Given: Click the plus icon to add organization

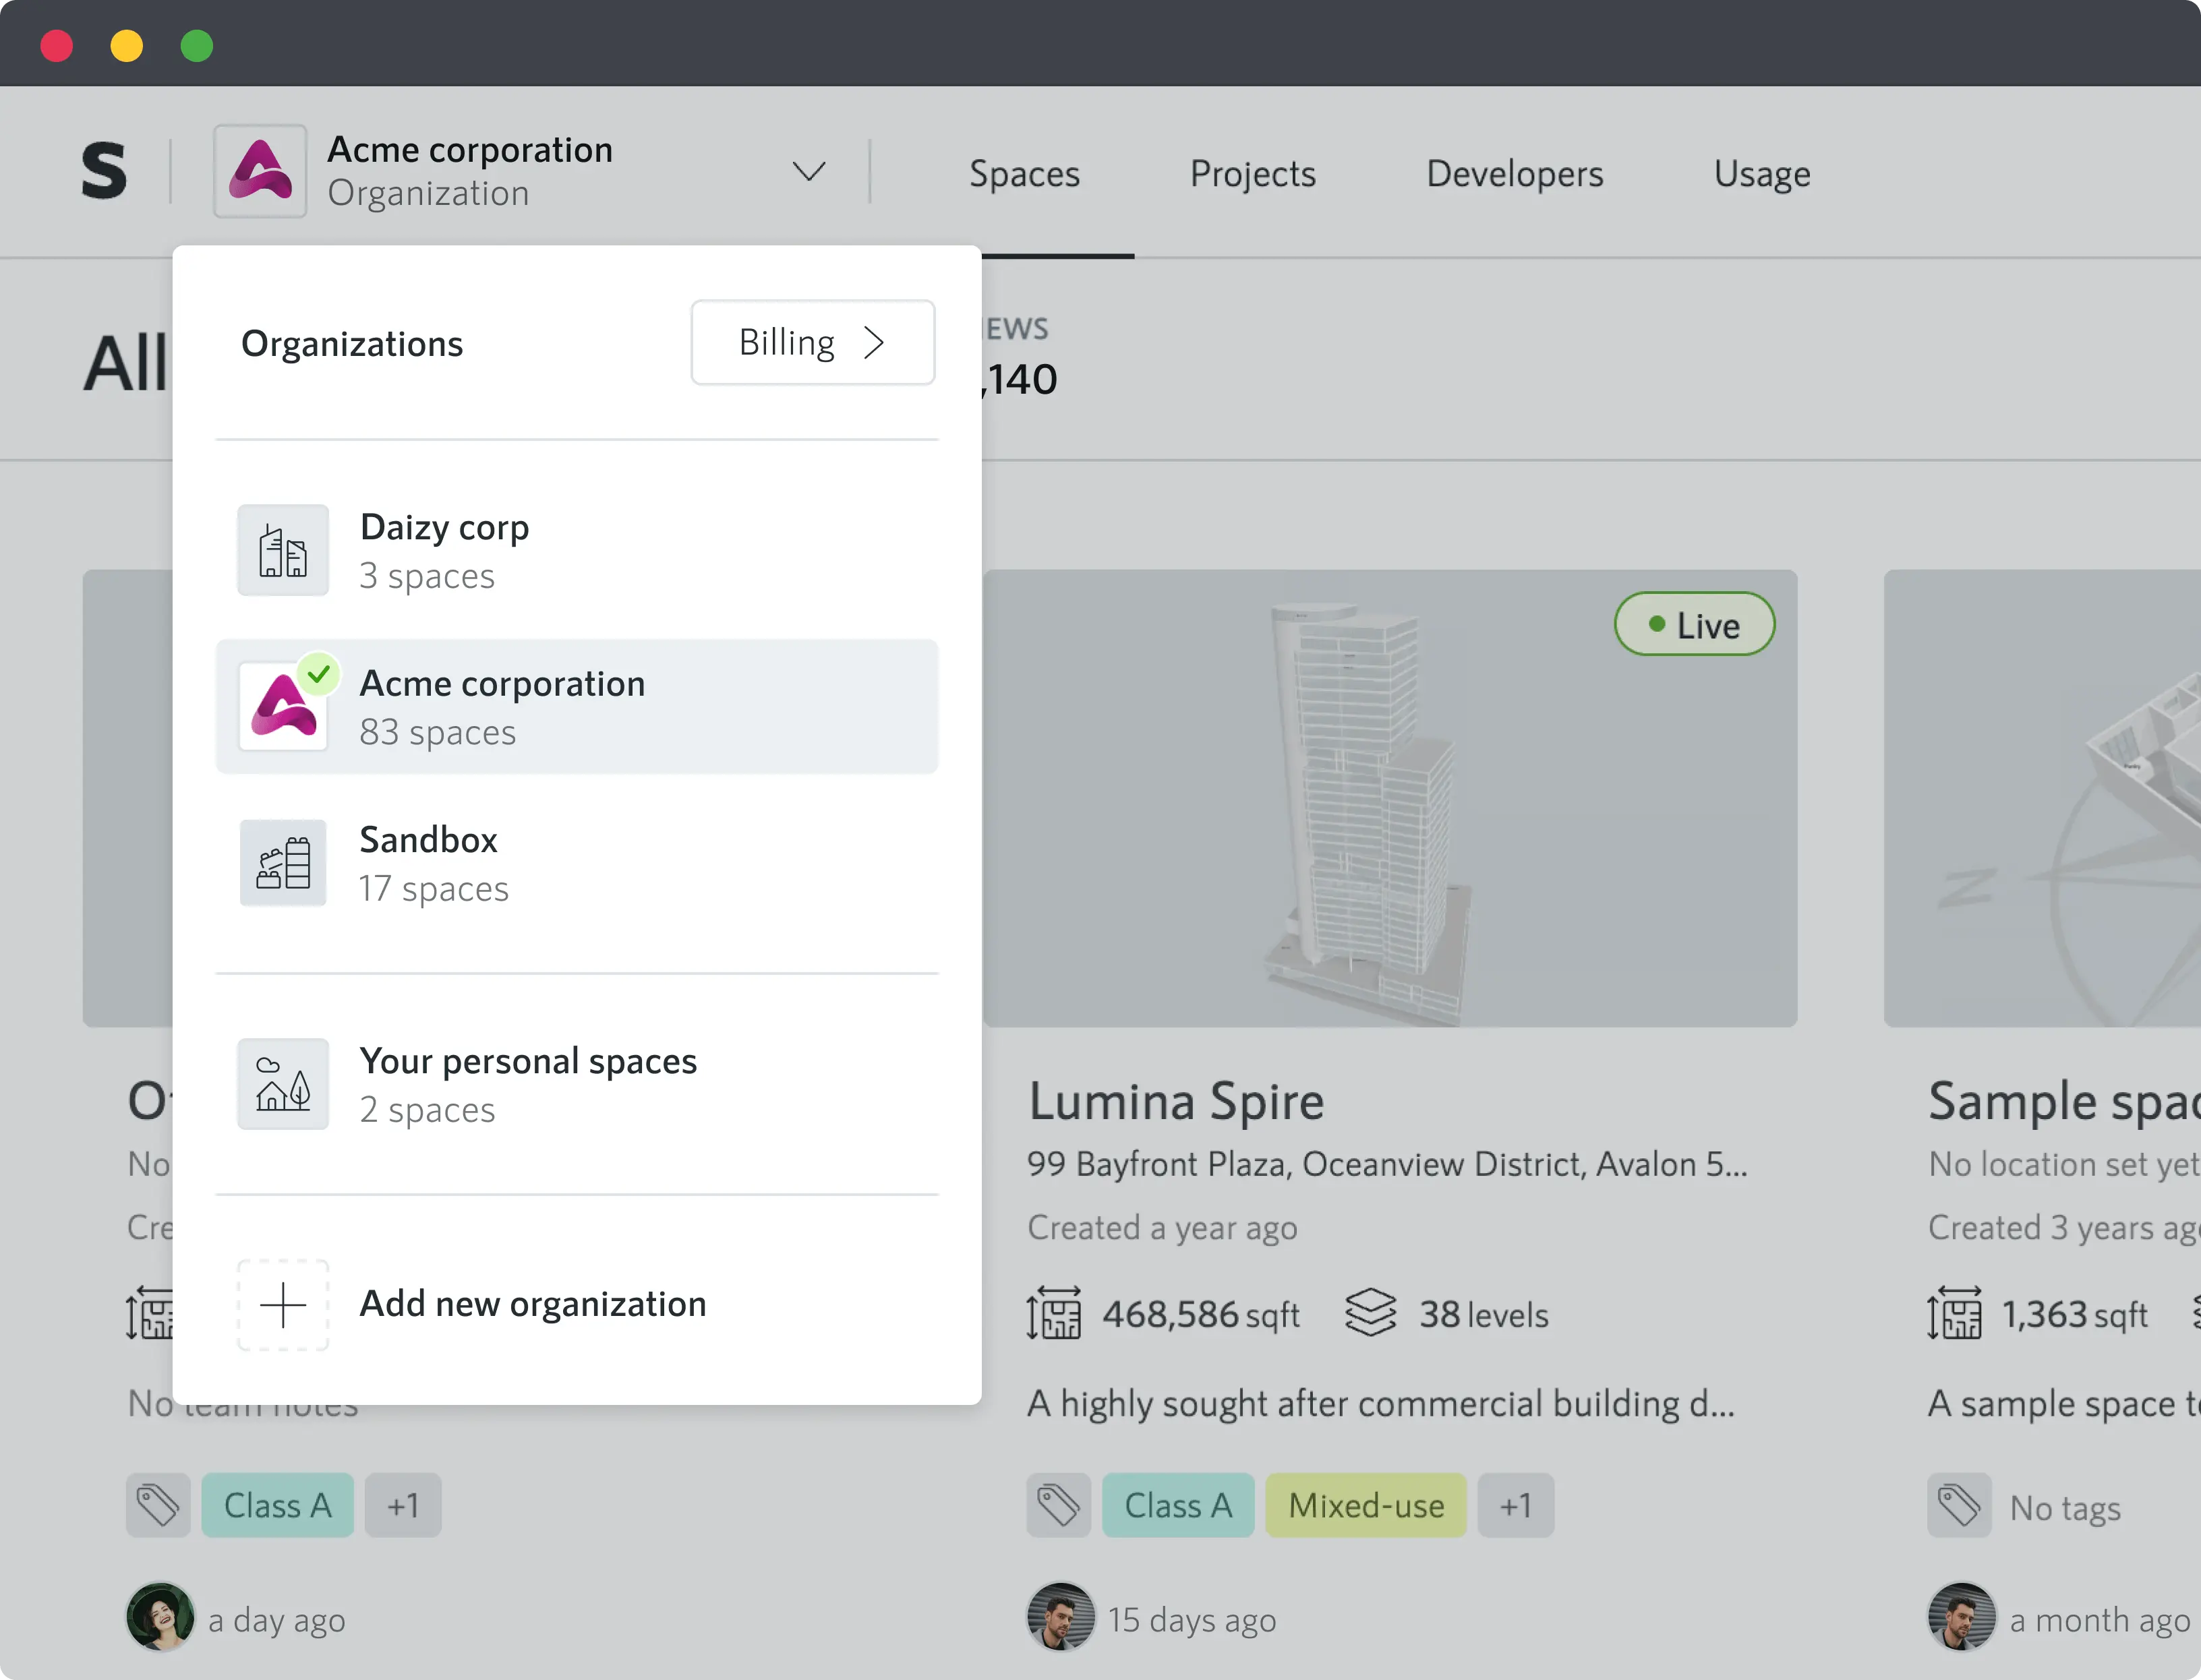Looking at the screenshot, I should [x=283, y=1305].
